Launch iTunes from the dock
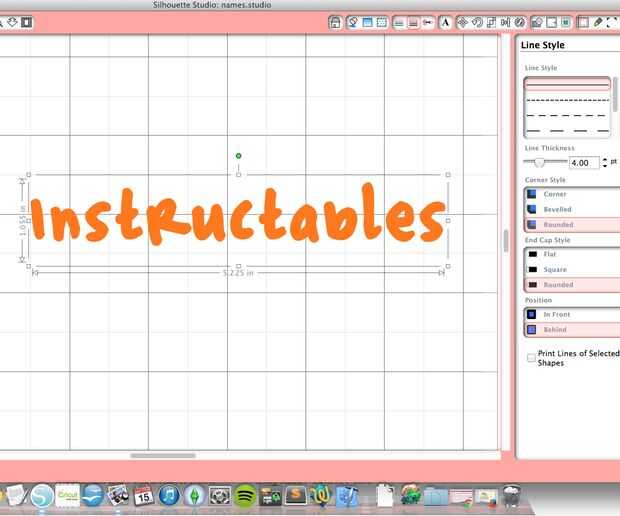The image size is (620, 516). [x=169, y=495]
